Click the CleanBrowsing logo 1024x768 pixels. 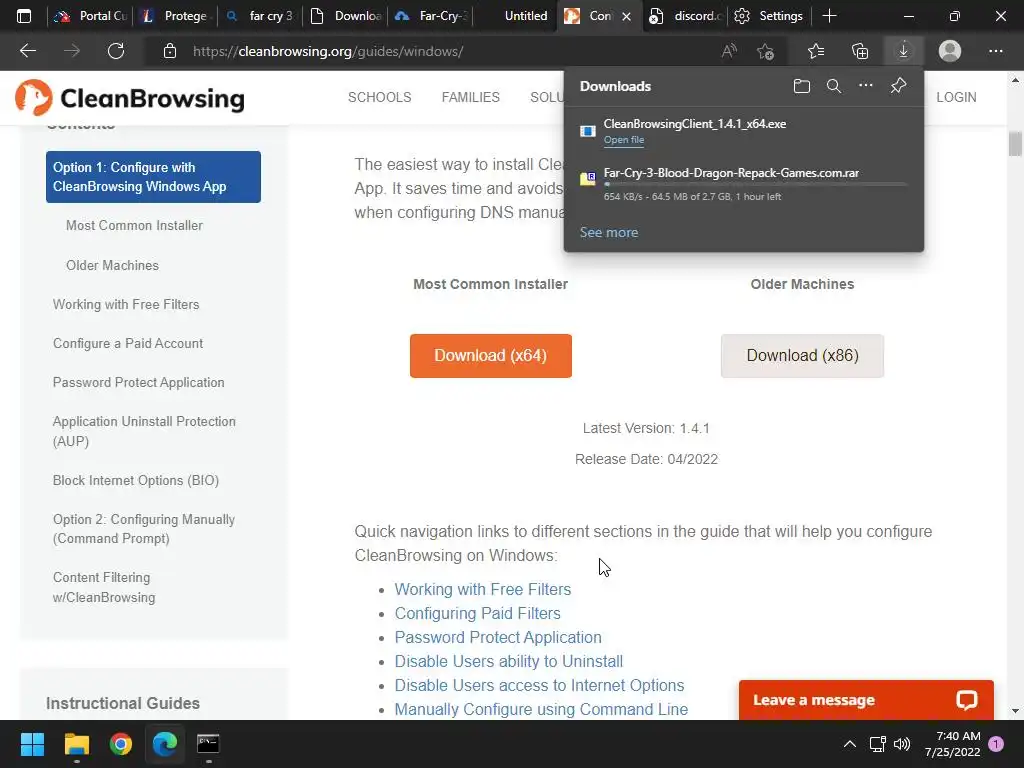tap(129, 98)
